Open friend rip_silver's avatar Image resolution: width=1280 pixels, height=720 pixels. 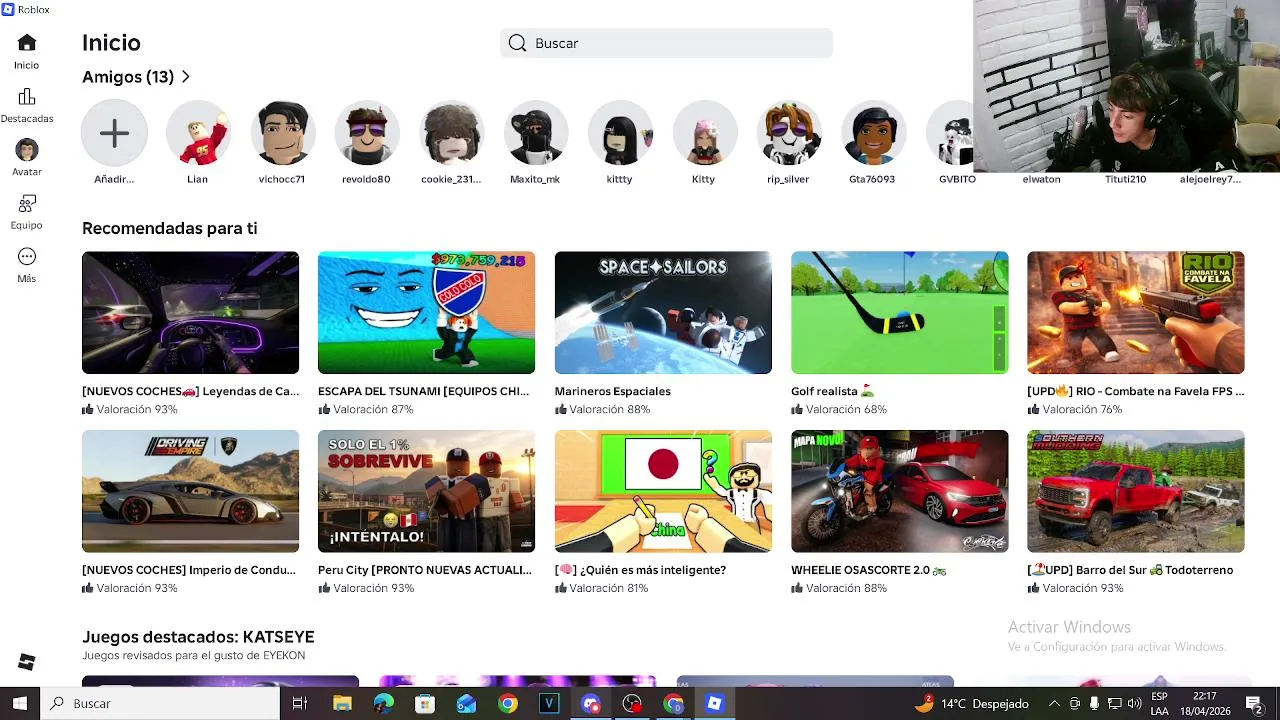coord(788,133)
